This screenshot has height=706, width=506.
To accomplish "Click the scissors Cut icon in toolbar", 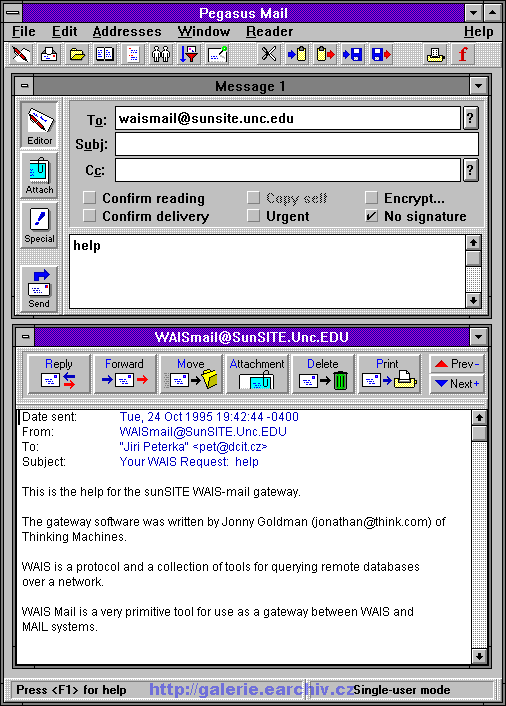I will tap(269, 54).
